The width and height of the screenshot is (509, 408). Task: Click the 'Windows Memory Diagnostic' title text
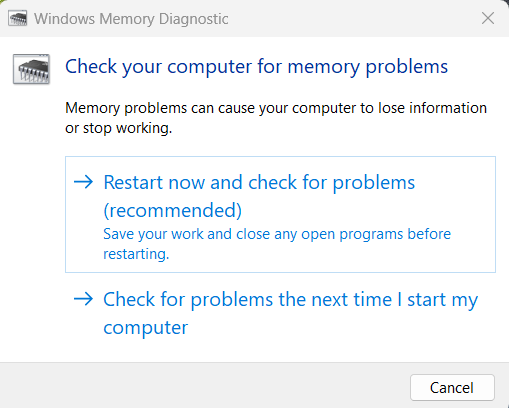coord(131,19)
